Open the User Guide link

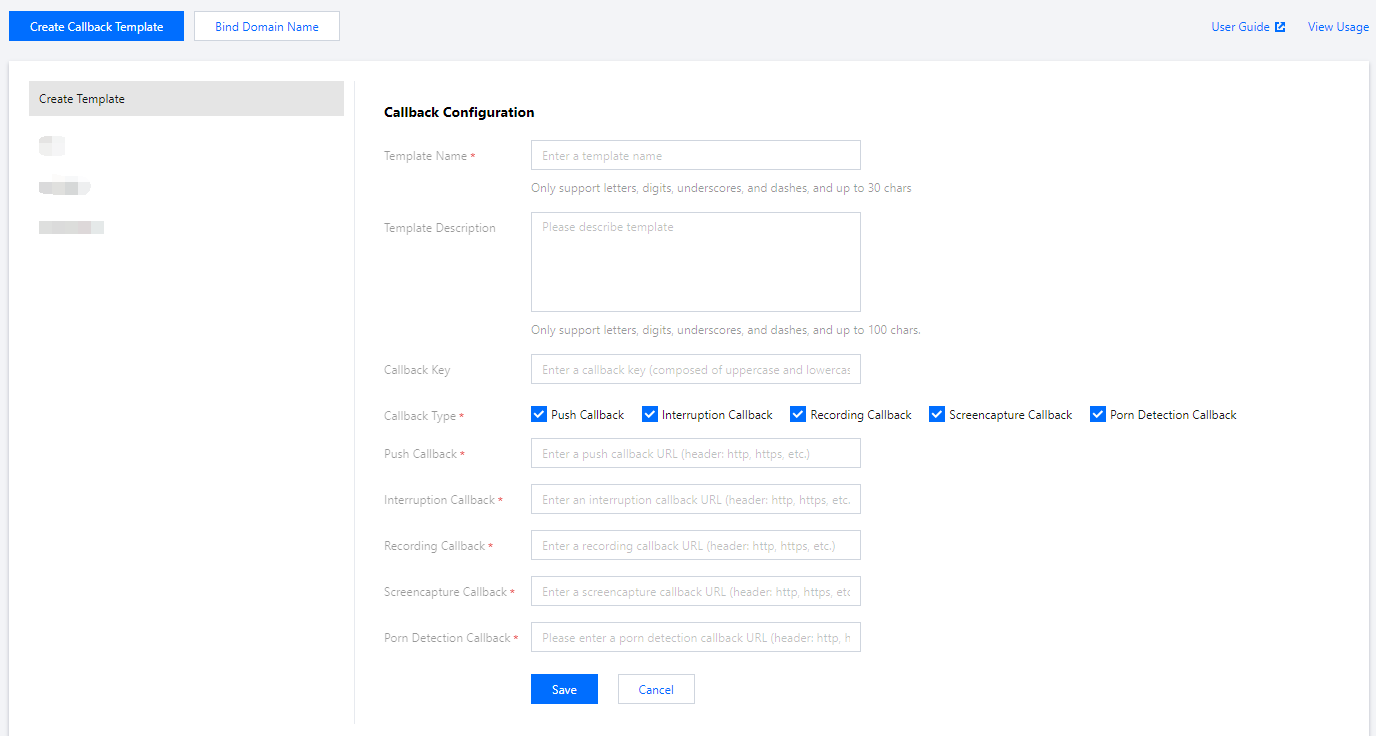(x=1240, y=27)
